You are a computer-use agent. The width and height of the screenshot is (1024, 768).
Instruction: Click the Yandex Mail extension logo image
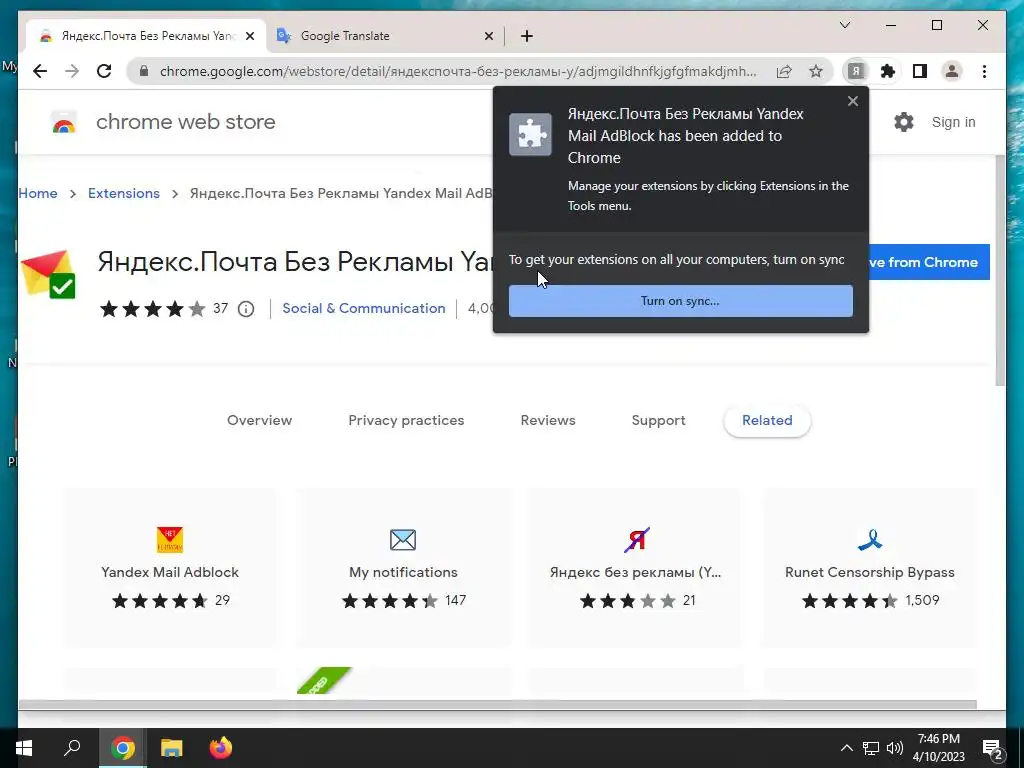coord(48,274)
